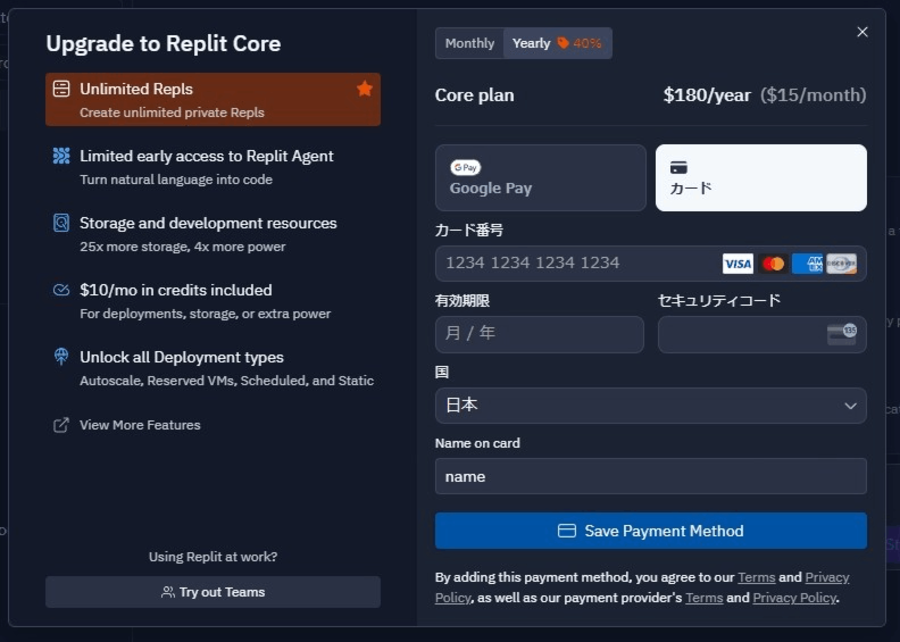This screenshot has height=642, width=900.
Task: Click the Upgrade to Replit Core title
Action: tap(164, 44)
